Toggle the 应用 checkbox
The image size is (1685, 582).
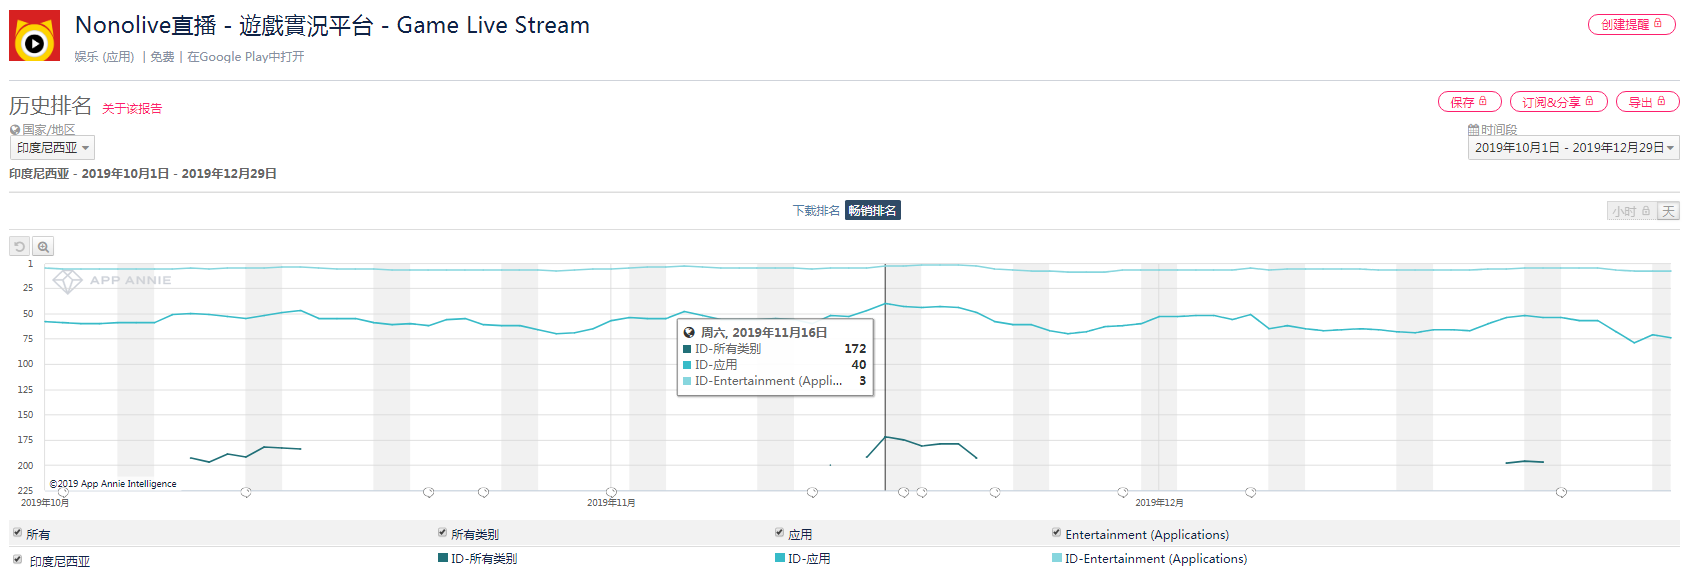(x=779, y=533)
